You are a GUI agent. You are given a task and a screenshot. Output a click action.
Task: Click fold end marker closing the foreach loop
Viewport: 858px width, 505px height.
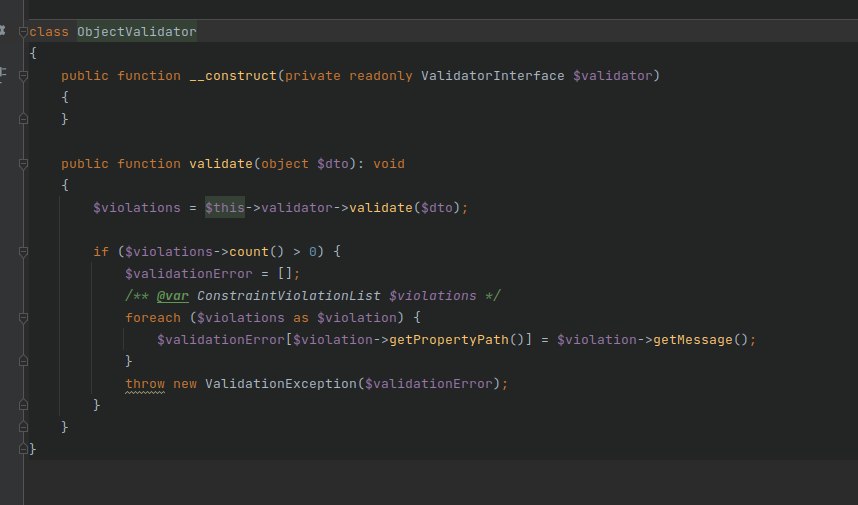click(x=23, y=361)
